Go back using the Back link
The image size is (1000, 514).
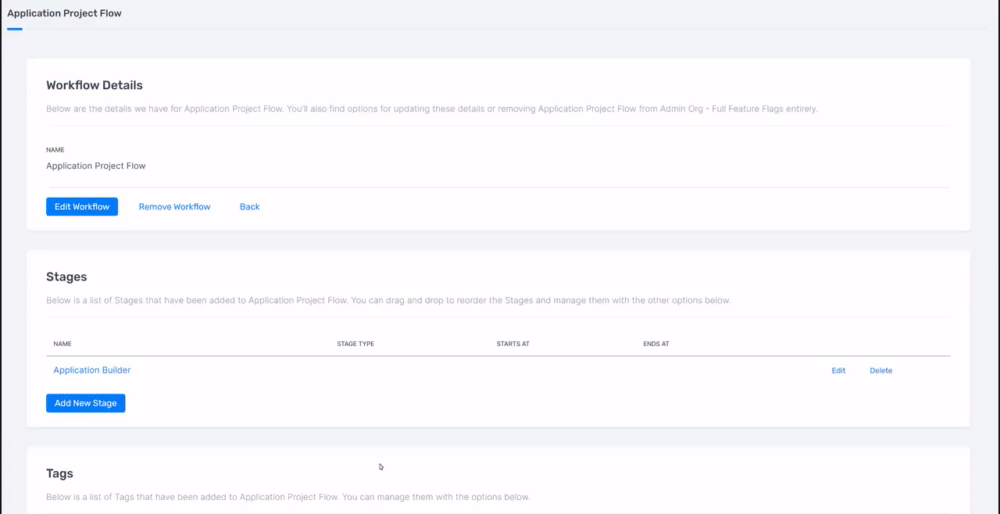249,207
